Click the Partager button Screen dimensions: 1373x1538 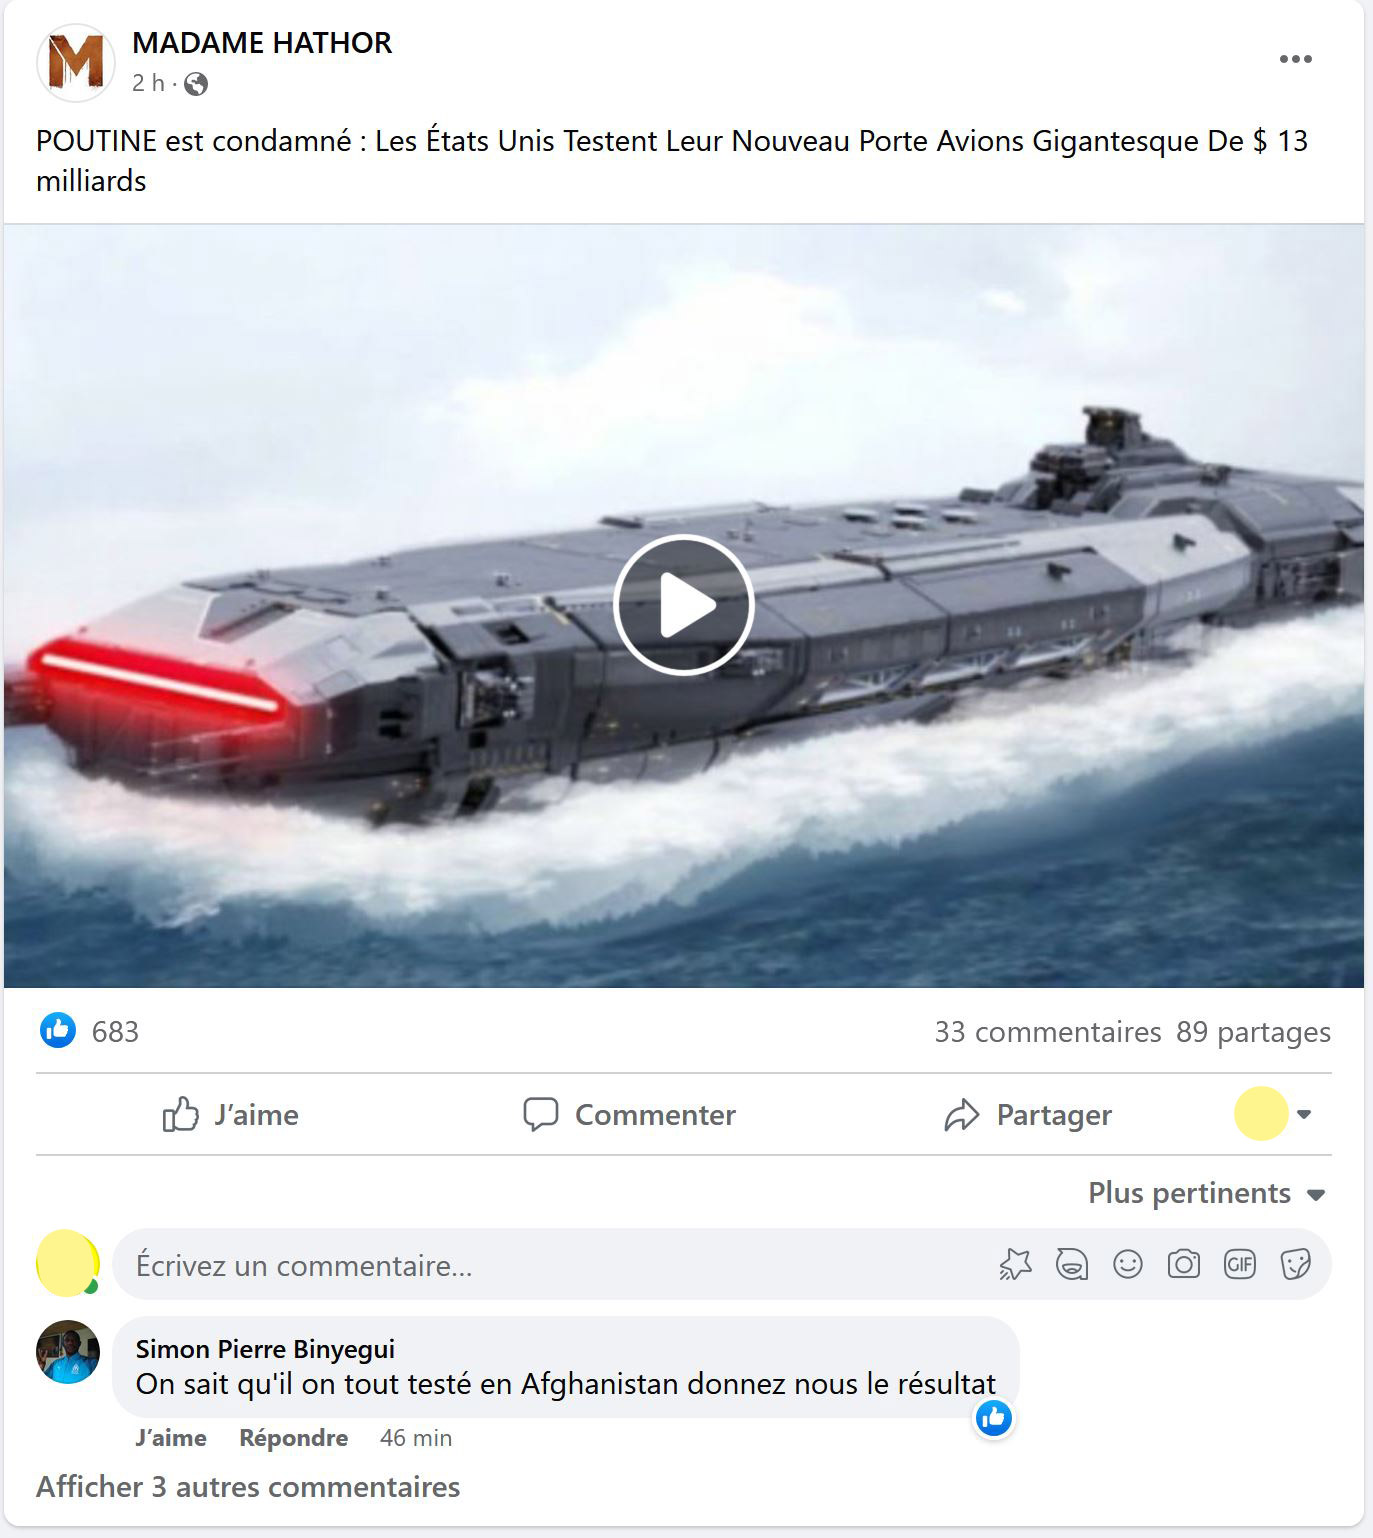click(1028, 1114)
